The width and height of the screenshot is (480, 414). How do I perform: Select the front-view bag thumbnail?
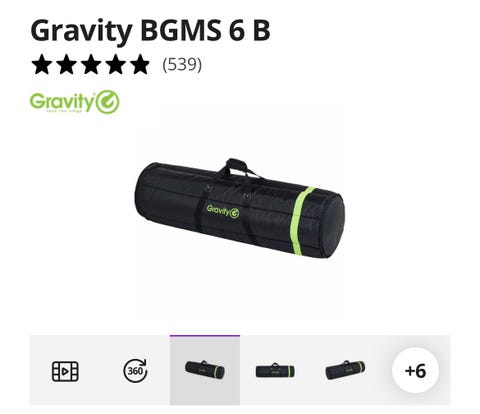coord(275,371)
